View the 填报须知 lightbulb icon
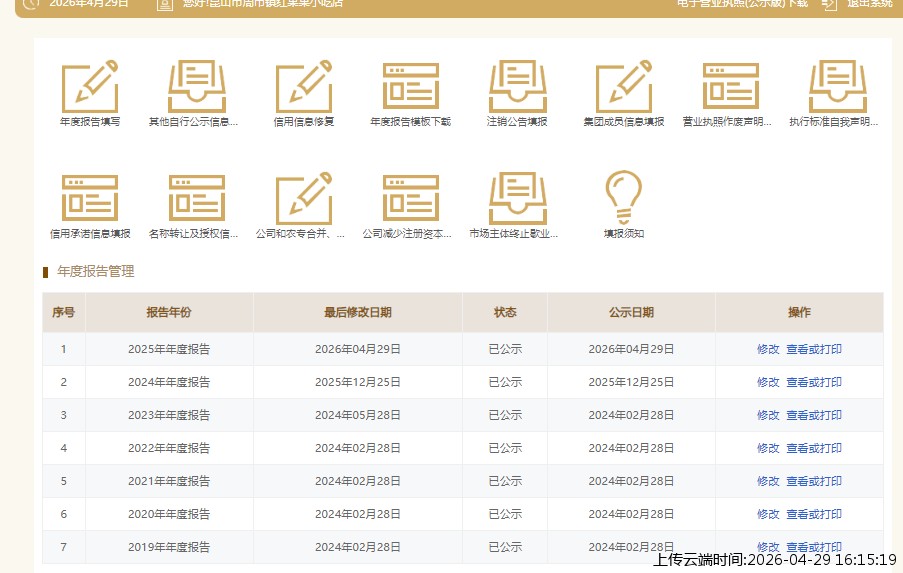Image resolution: width=903 pixels, height=573 pixels. (624, 198)
